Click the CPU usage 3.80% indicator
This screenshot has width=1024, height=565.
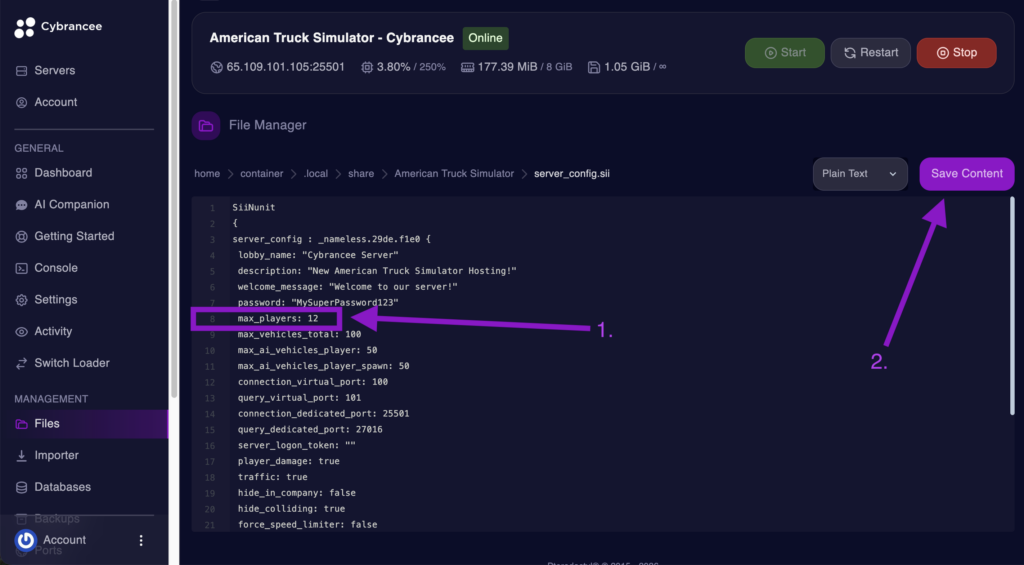[x=404, y=67]
